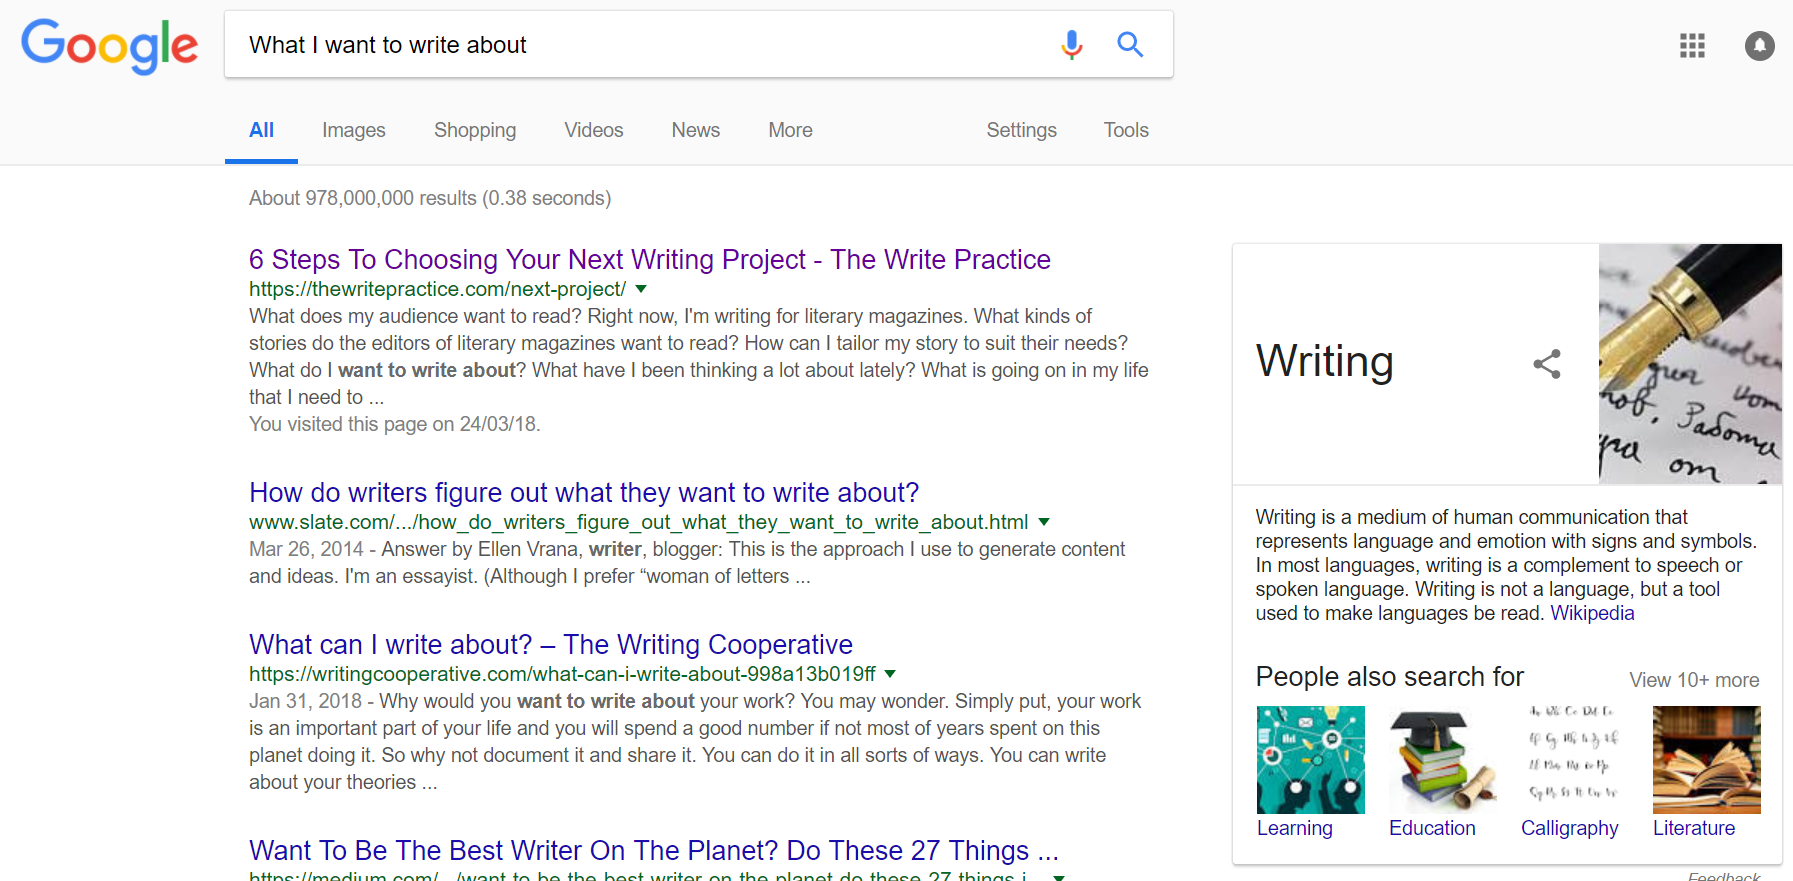Click the slate.com result URL text
1793x881 pixels.
(x=638, y=522)
